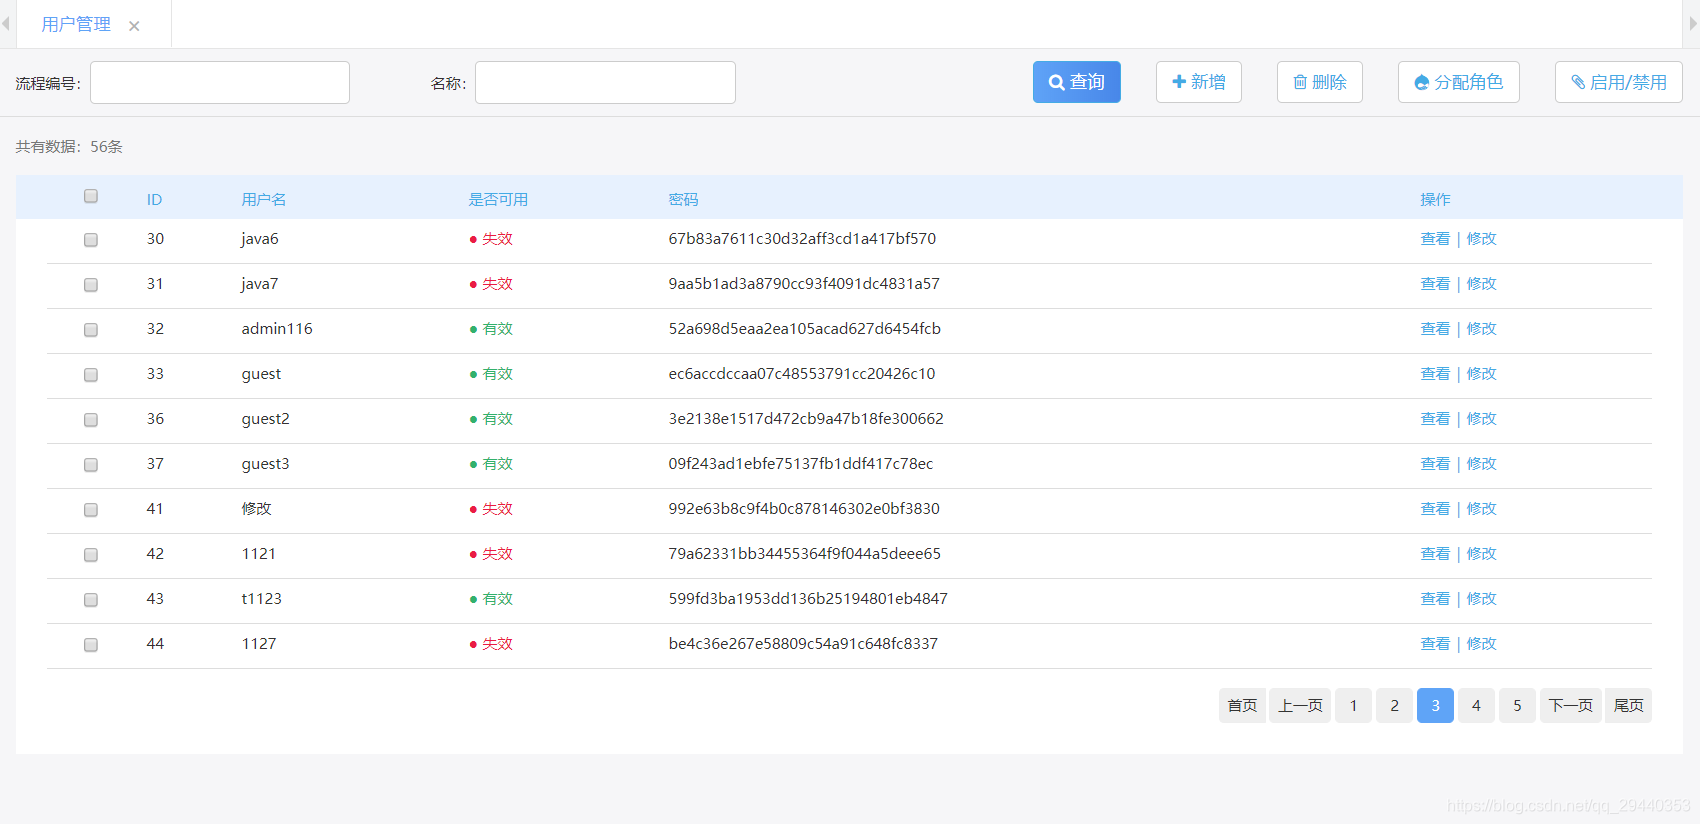Viewport: 1700px width, 824px height.
Task: Check the guest3 row checkbox
Action: click(x=91, y=465)
